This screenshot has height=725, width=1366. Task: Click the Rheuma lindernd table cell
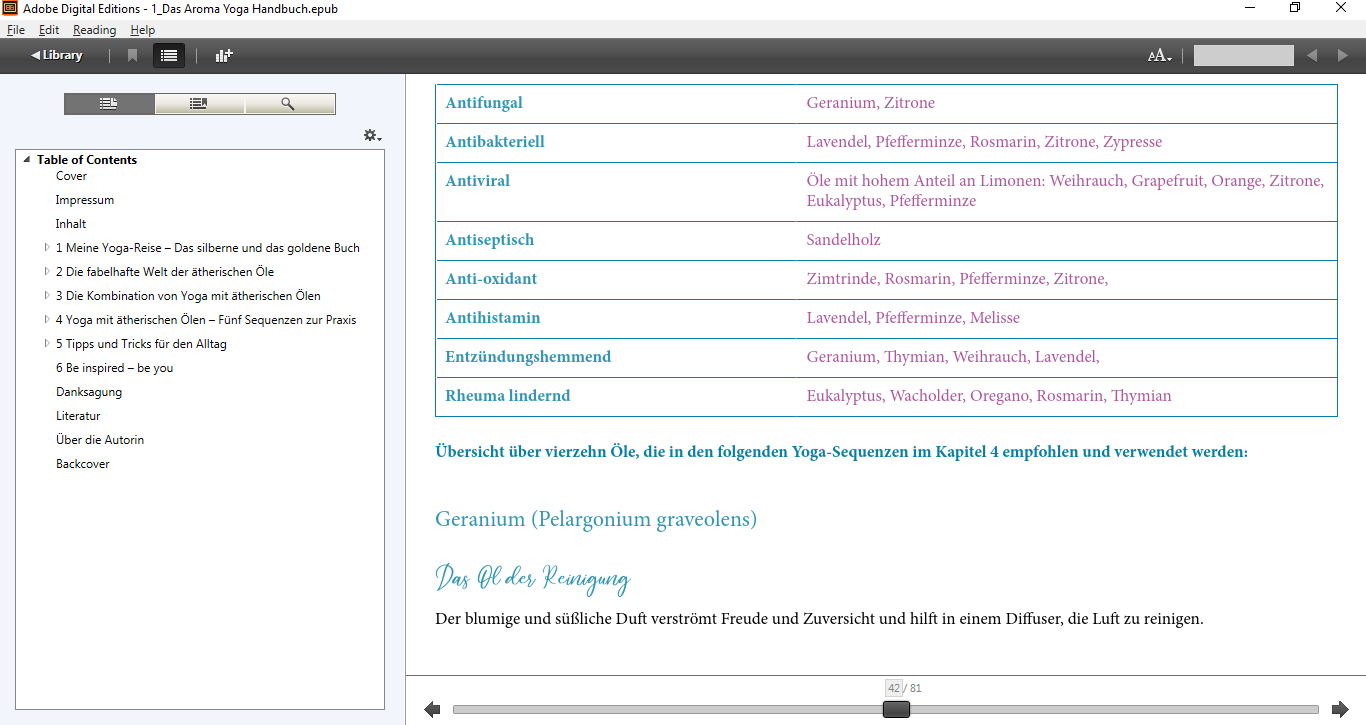[616, 397]
